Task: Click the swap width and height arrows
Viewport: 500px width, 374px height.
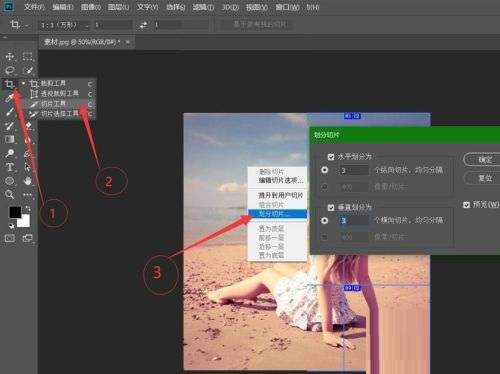Action: point(143,25)
